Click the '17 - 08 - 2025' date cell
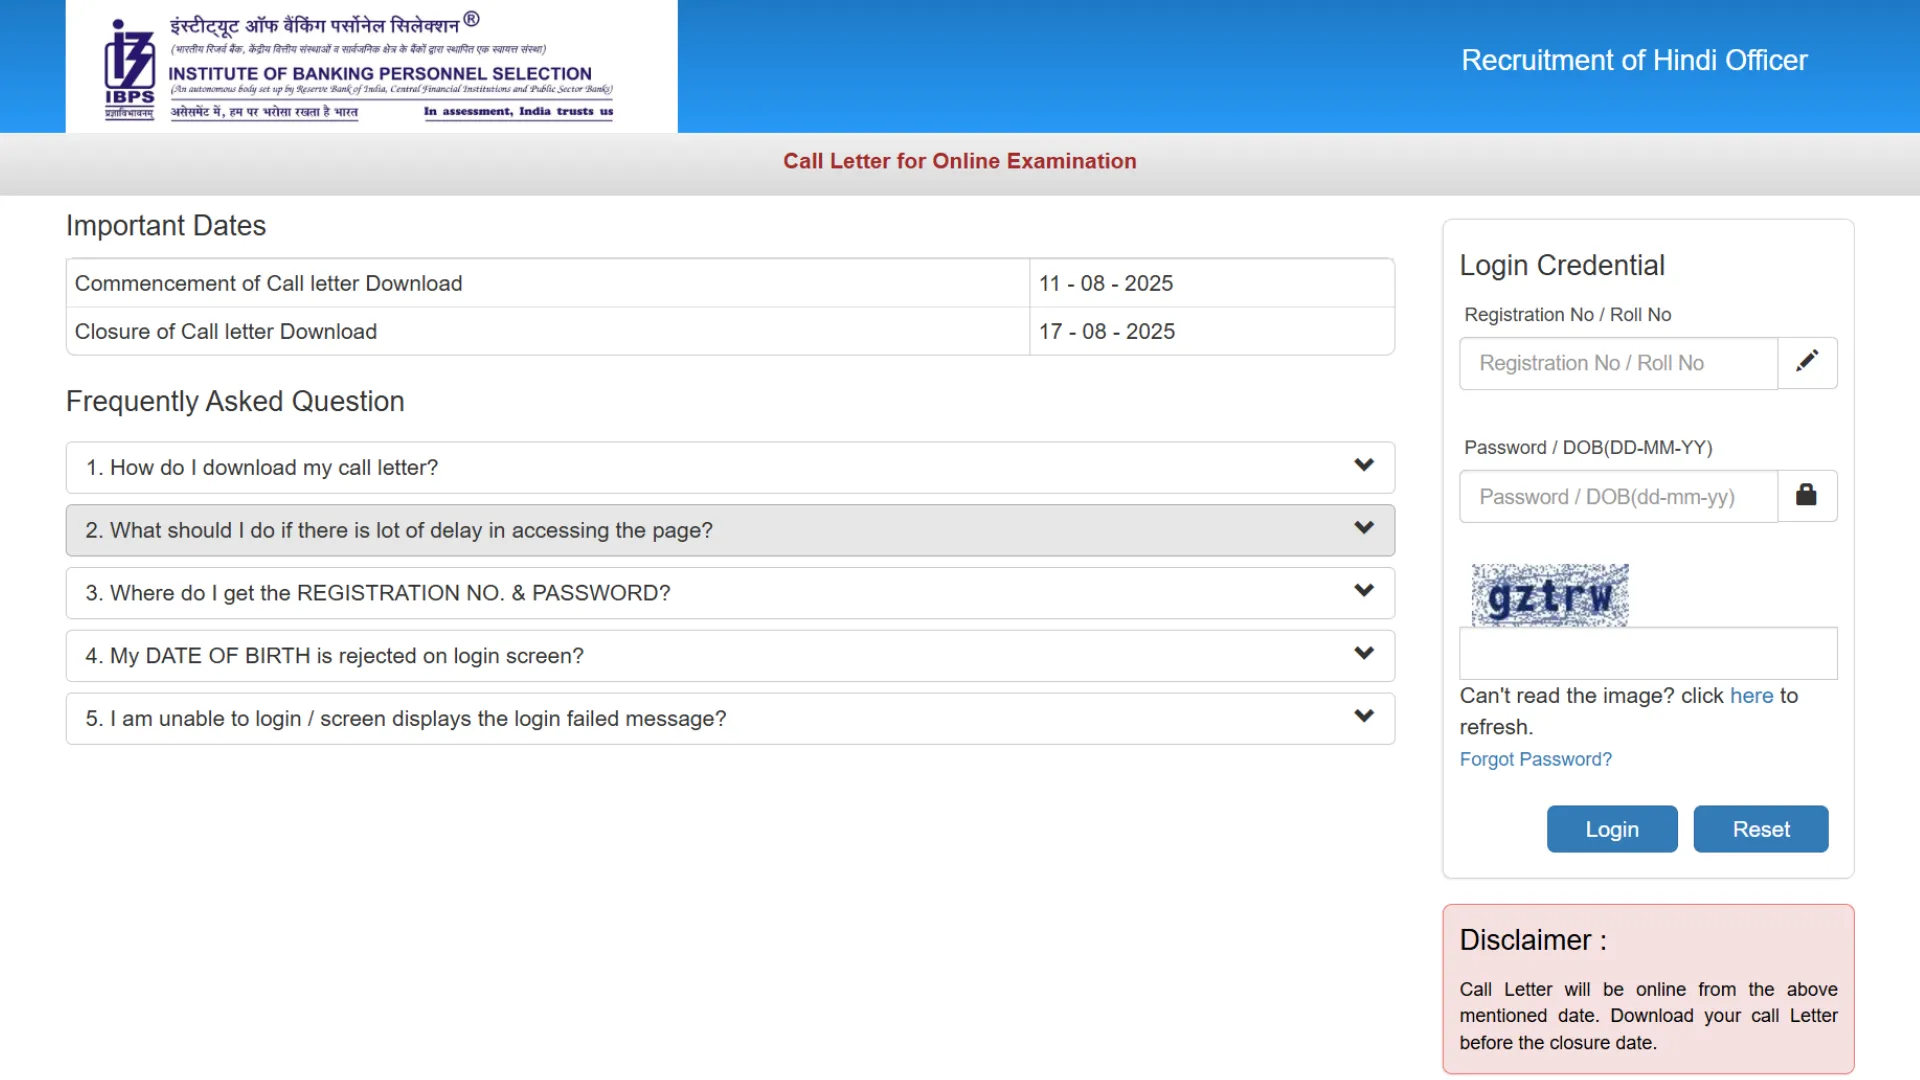 [x=1212, y=331]
